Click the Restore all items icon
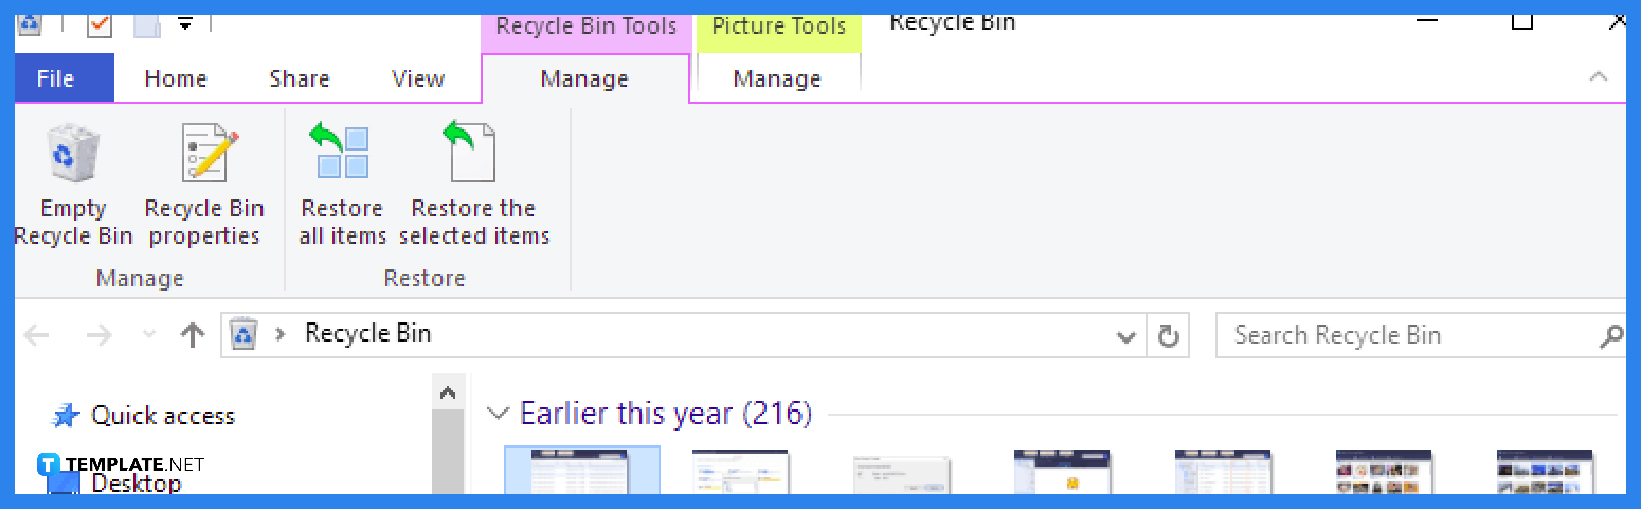Screen dimensions: 1641x509 point(342,152)
